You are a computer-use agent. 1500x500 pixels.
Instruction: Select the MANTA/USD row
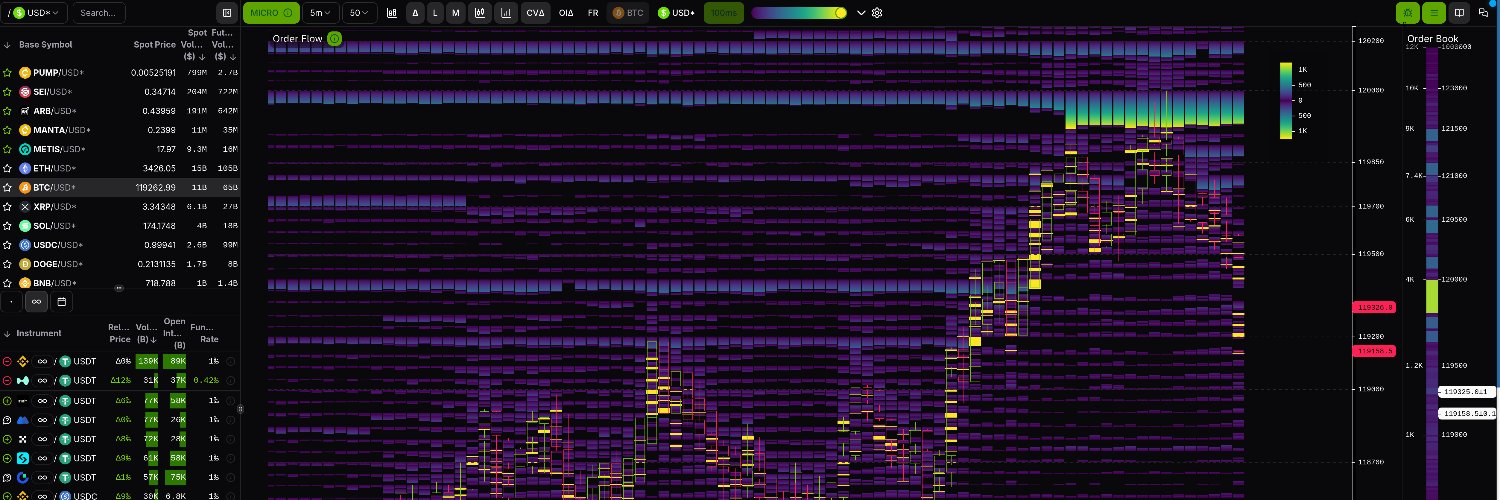[x=120, y=130]
